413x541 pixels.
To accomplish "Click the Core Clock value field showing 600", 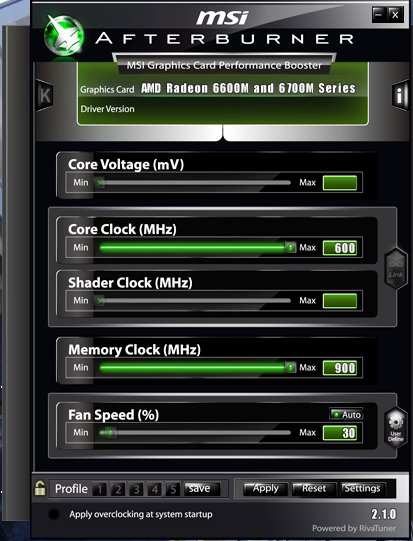I will (x=340, y=248).
